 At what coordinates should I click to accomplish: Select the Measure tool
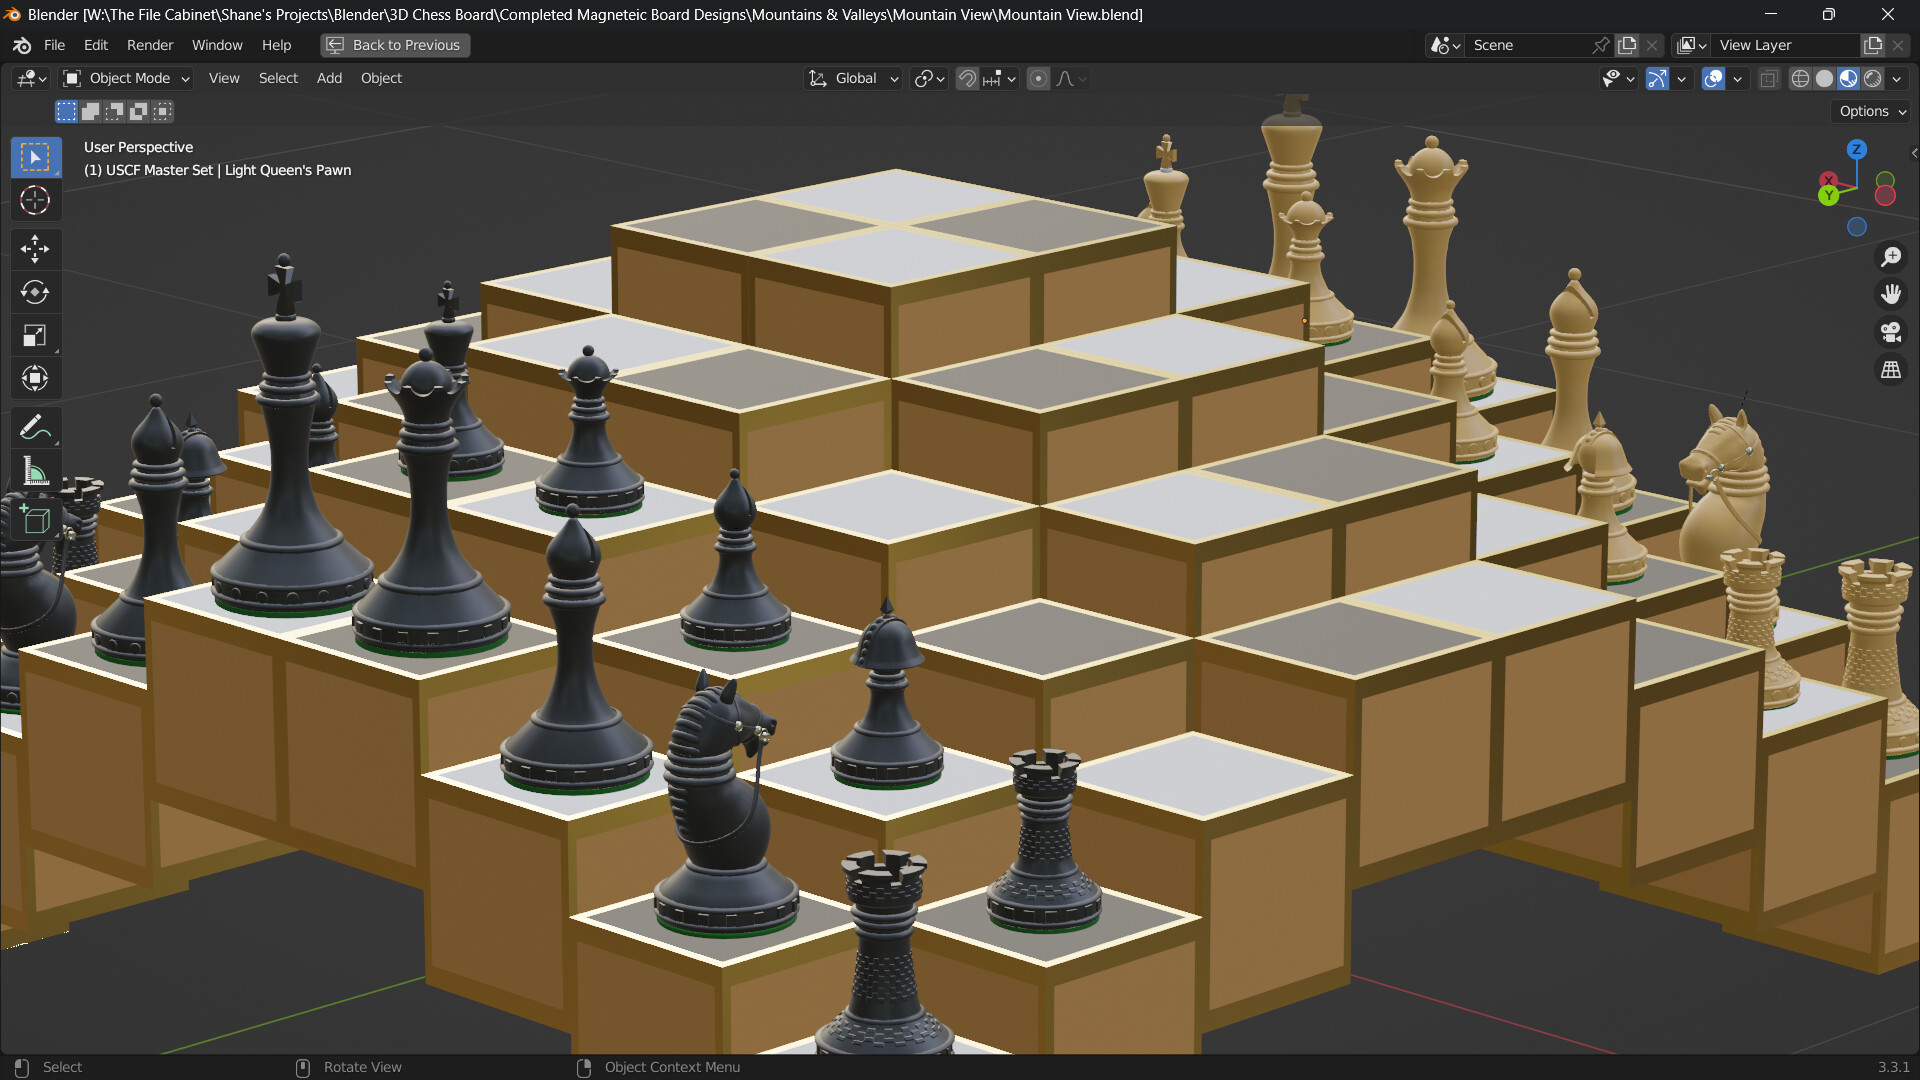(36, 471)
